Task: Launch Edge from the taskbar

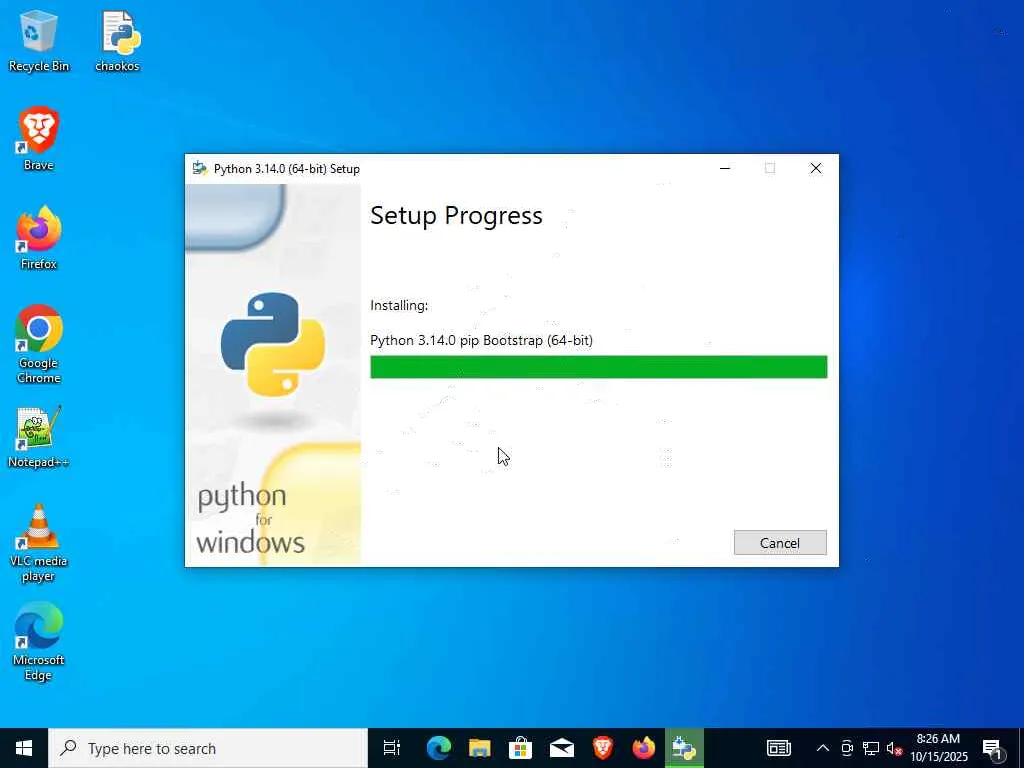Action: 439,748
